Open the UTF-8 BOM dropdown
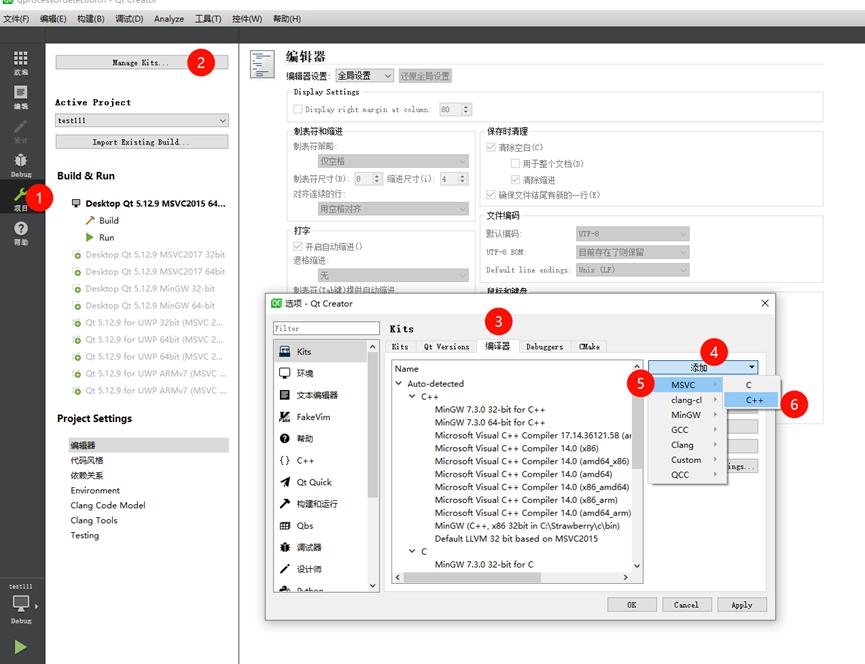The width and height of the screenshot is (865, 664). 633,252
